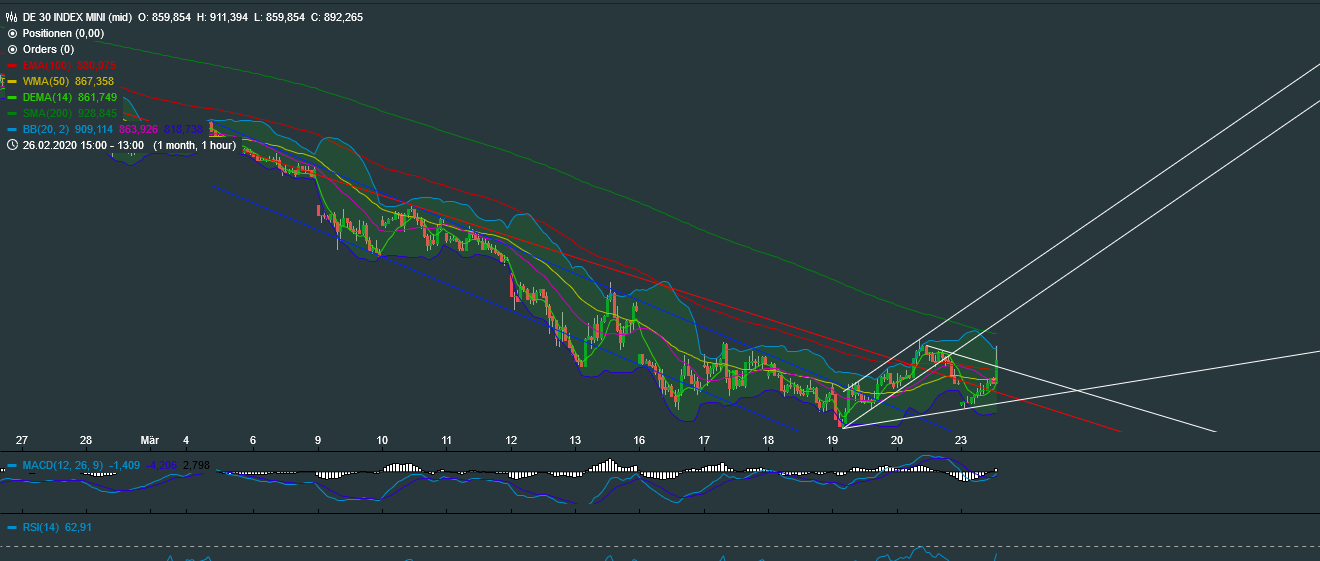The height and width of the screenshot is (561, 1320).
Task: Click date 13 on the time axis
Action: (x=575, y=440)
